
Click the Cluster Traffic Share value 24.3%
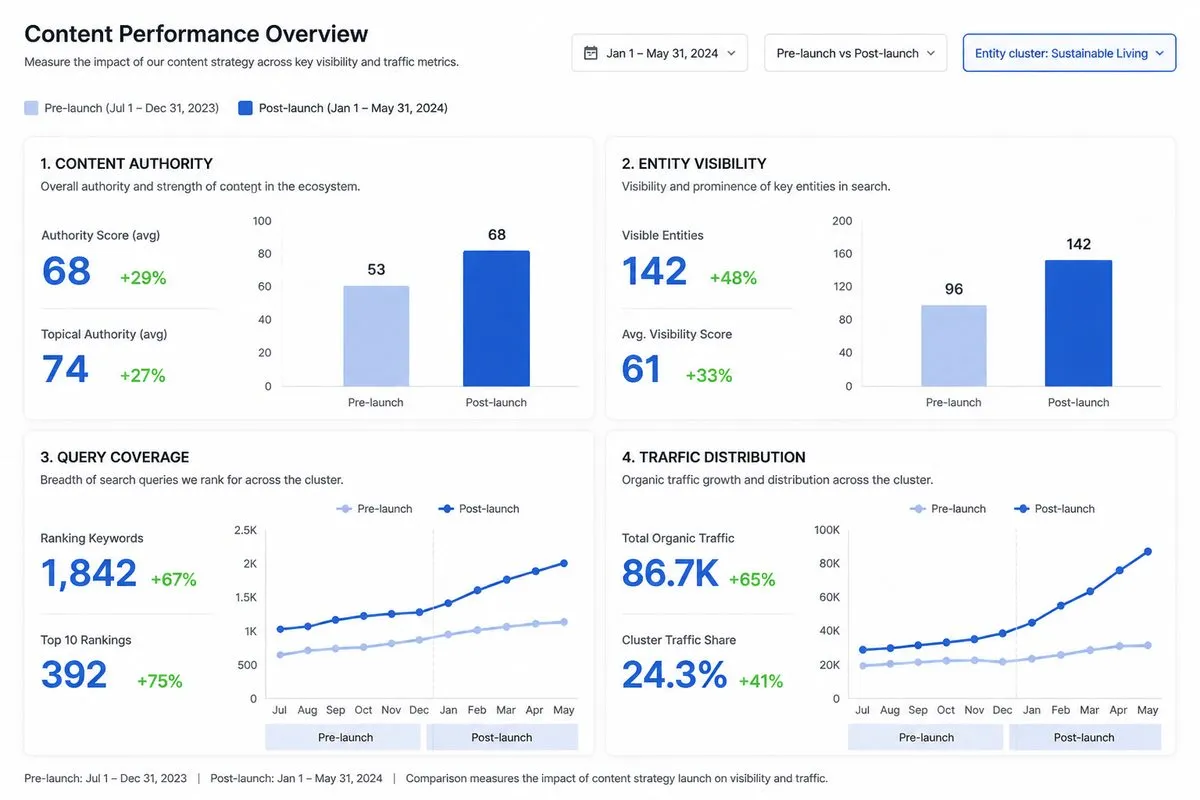(675, 675)
